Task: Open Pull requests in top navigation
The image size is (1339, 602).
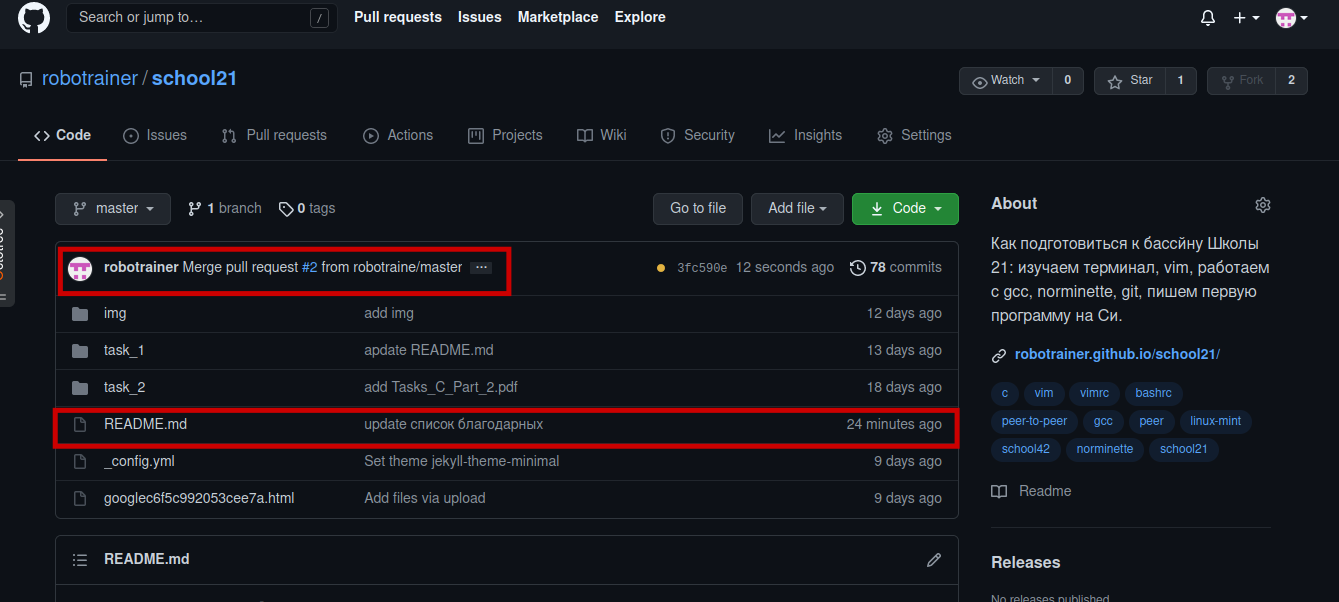Action: click(398, 17)
